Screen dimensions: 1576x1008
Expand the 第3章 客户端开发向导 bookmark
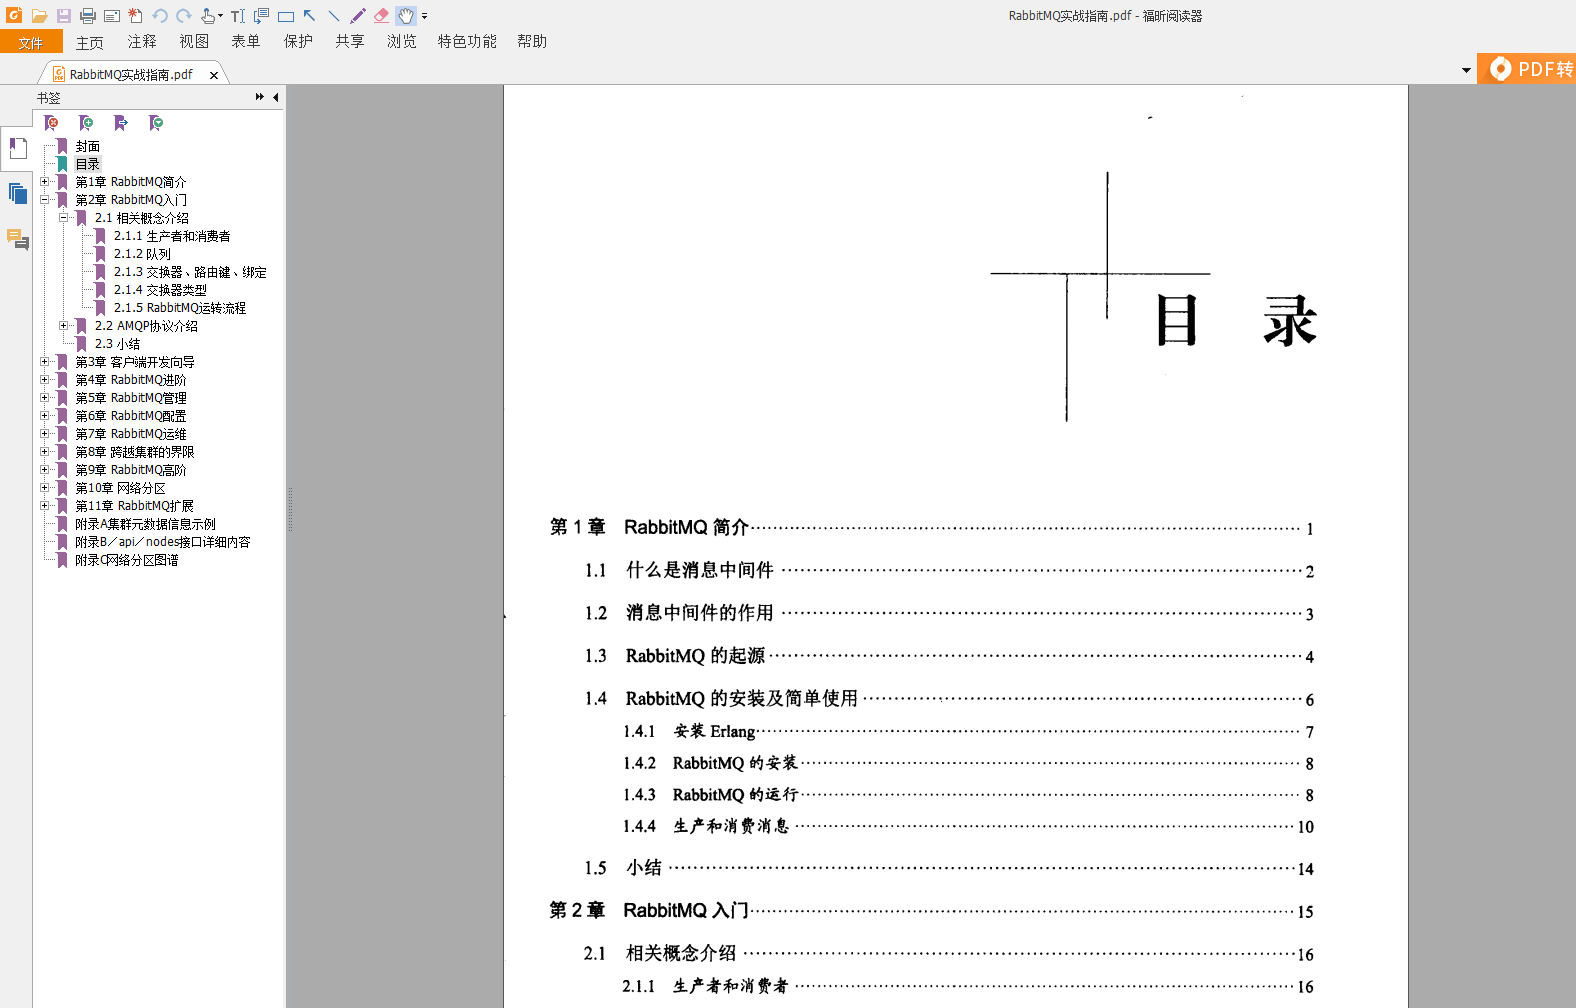pyautogui.click(x=44, y=362)
